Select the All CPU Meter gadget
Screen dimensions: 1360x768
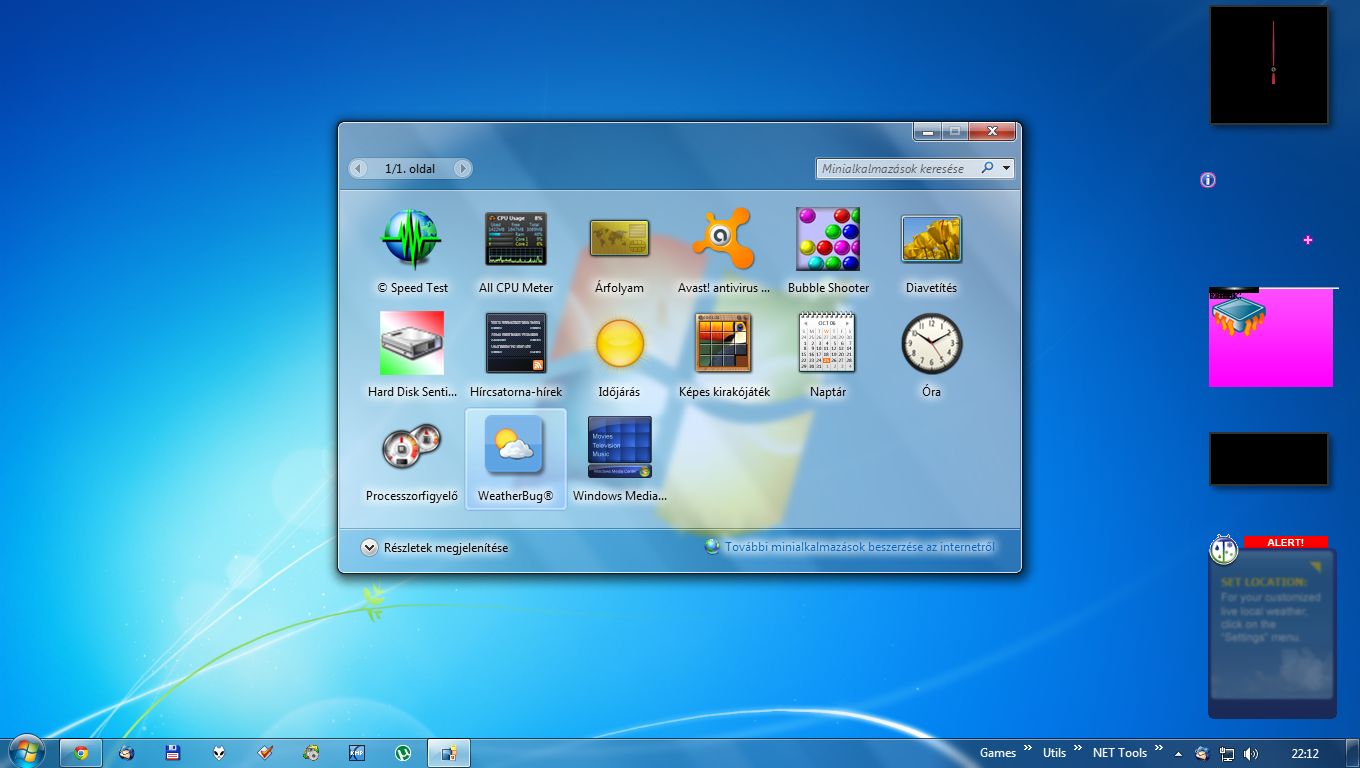[516, 239]
